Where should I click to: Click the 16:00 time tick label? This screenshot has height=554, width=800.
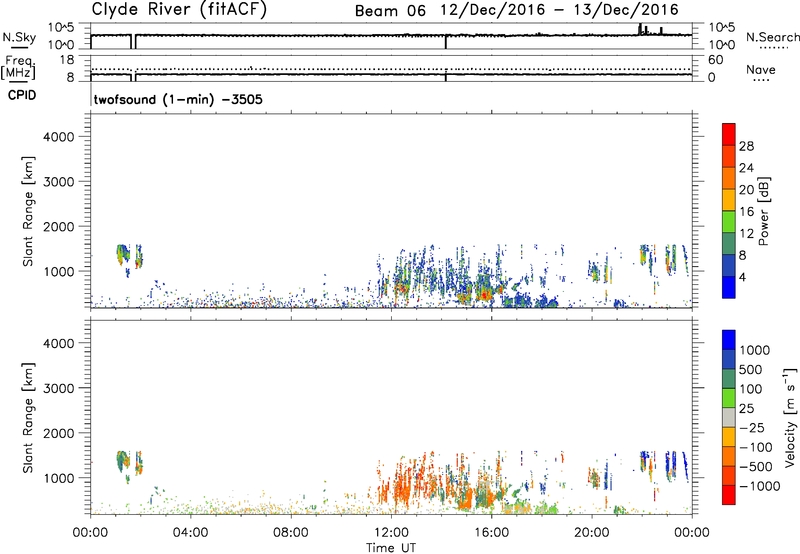pos(491,533)
